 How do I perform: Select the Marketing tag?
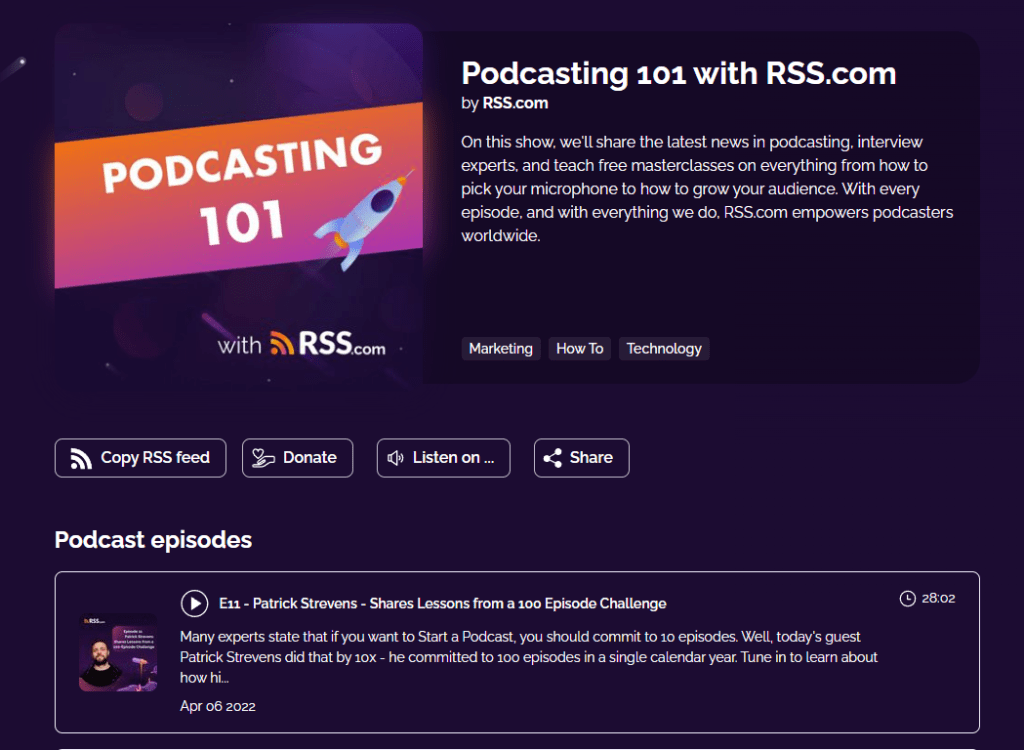click(501, 349)
